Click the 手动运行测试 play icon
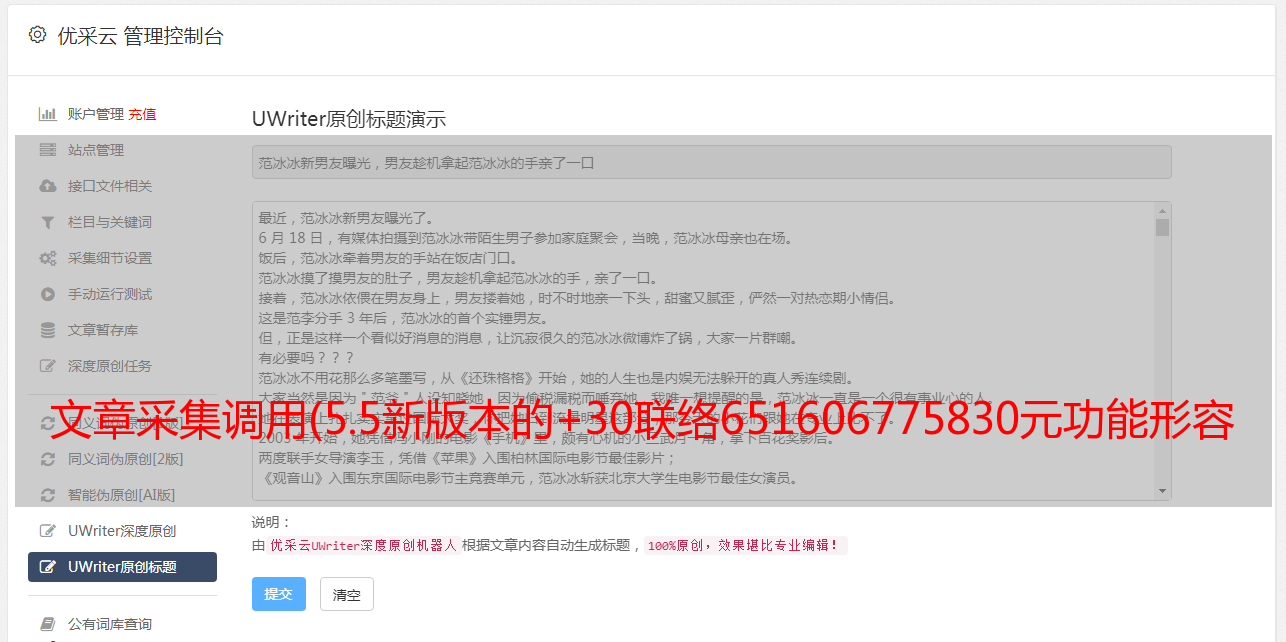 (47, 294)
